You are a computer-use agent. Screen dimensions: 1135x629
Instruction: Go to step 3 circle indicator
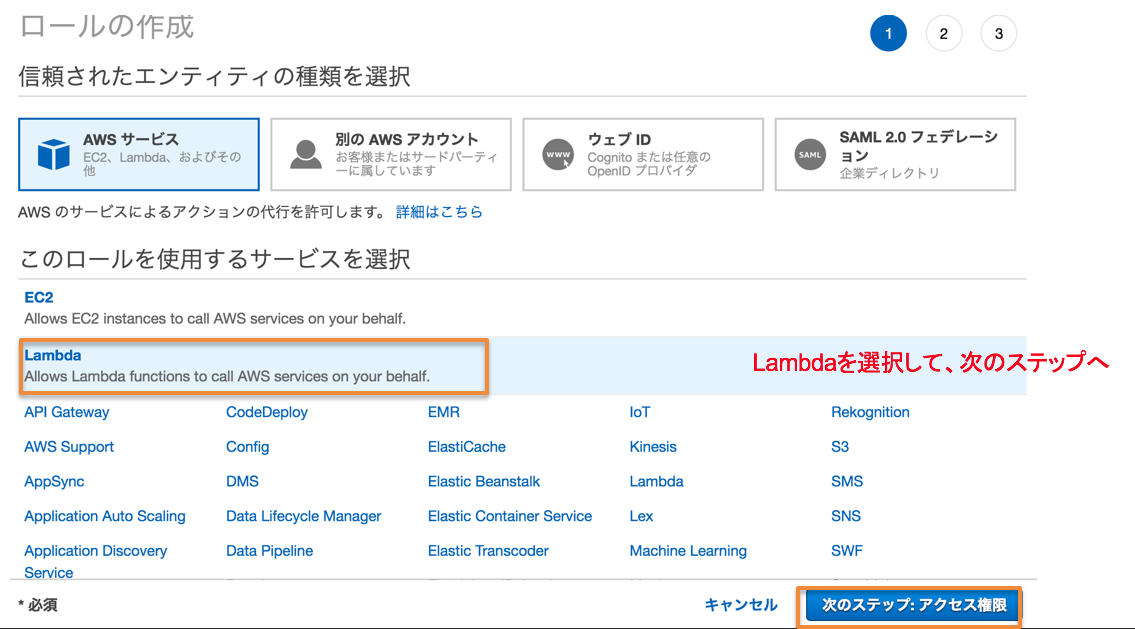(999, 33)
